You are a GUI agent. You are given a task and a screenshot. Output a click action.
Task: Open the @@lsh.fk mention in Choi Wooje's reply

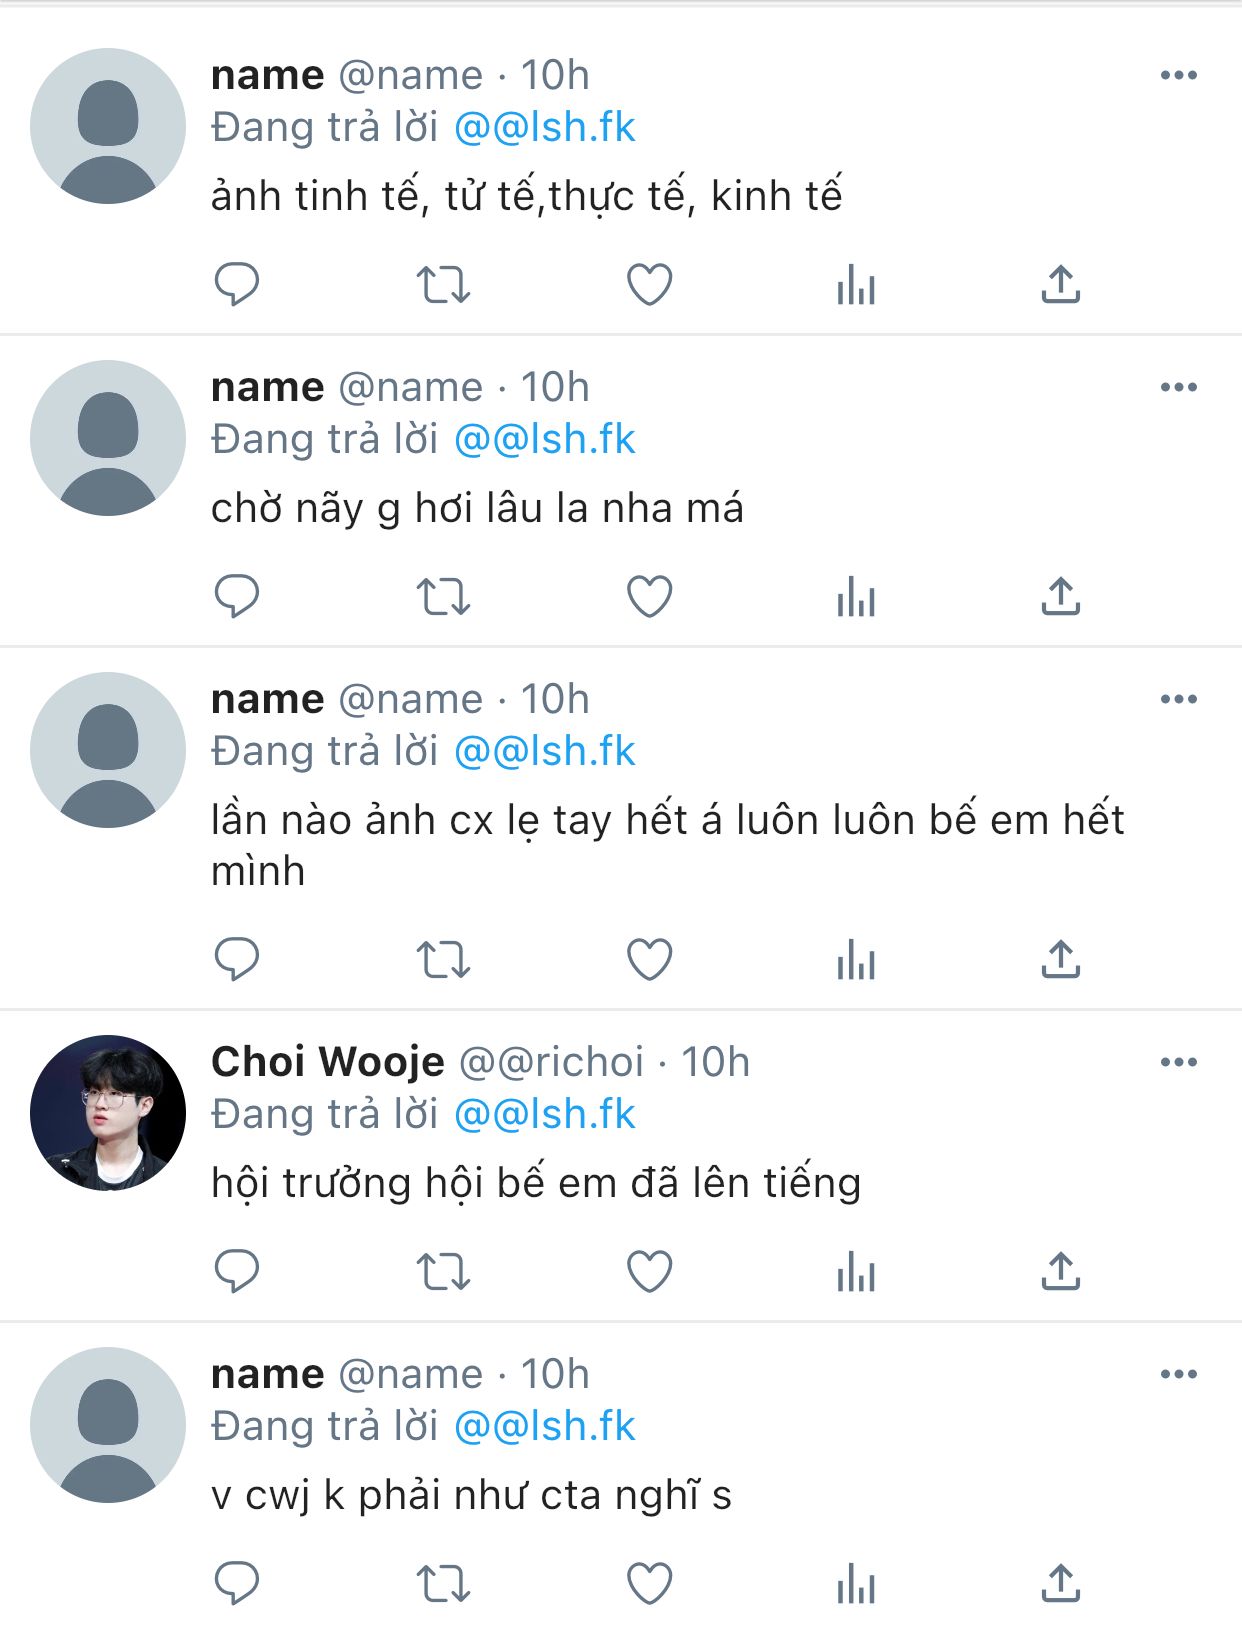coord(545,1114)
